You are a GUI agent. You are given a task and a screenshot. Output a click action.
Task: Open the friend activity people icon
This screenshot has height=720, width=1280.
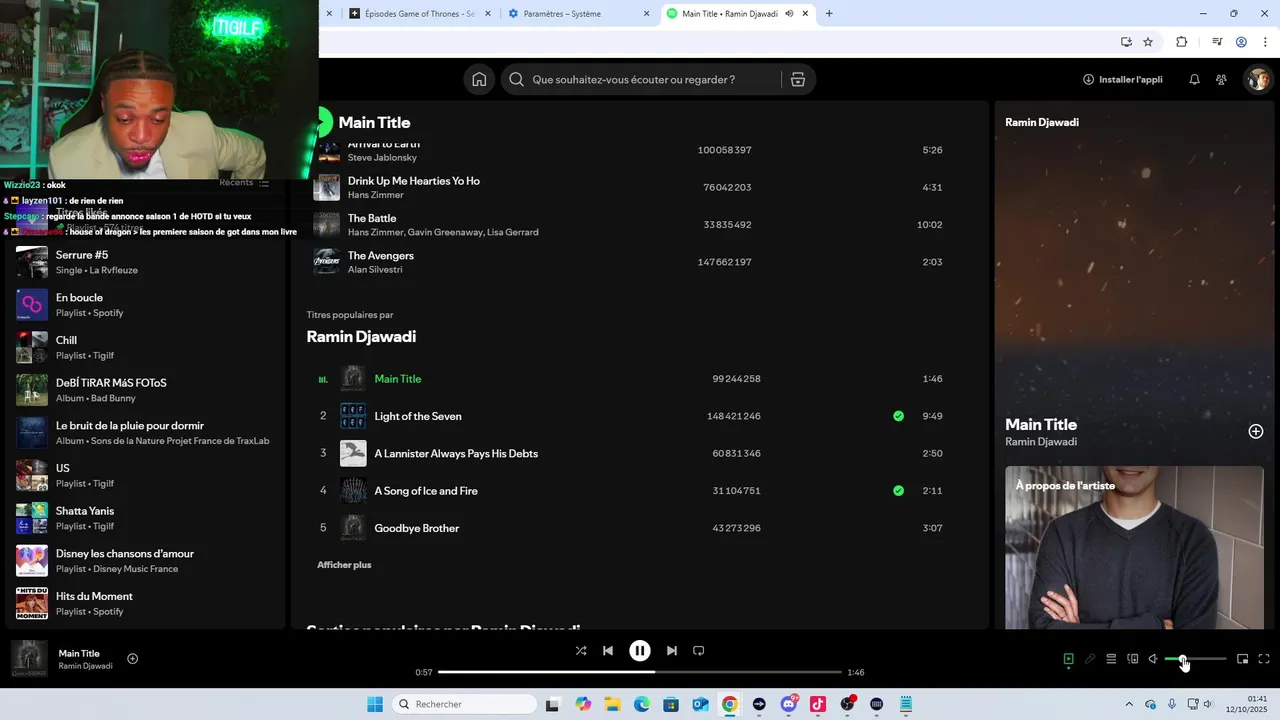[x=1221, y=80]
